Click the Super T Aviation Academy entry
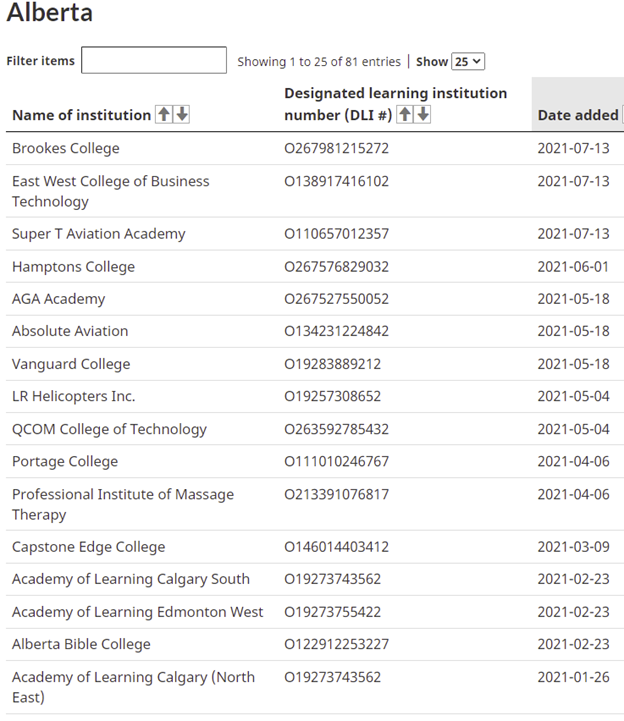 (98, 234)
